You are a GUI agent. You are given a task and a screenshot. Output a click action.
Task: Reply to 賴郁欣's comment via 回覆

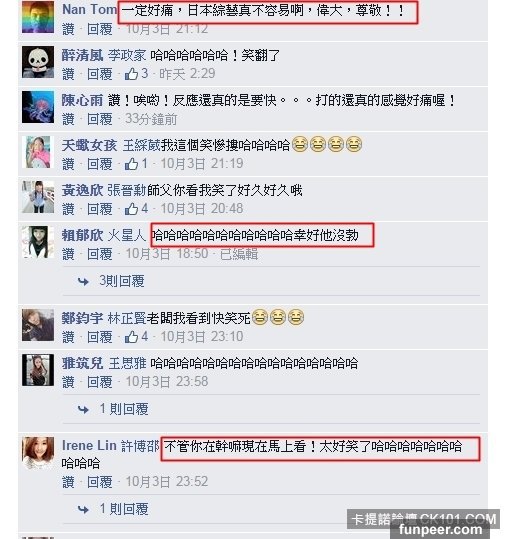(100, 254)
